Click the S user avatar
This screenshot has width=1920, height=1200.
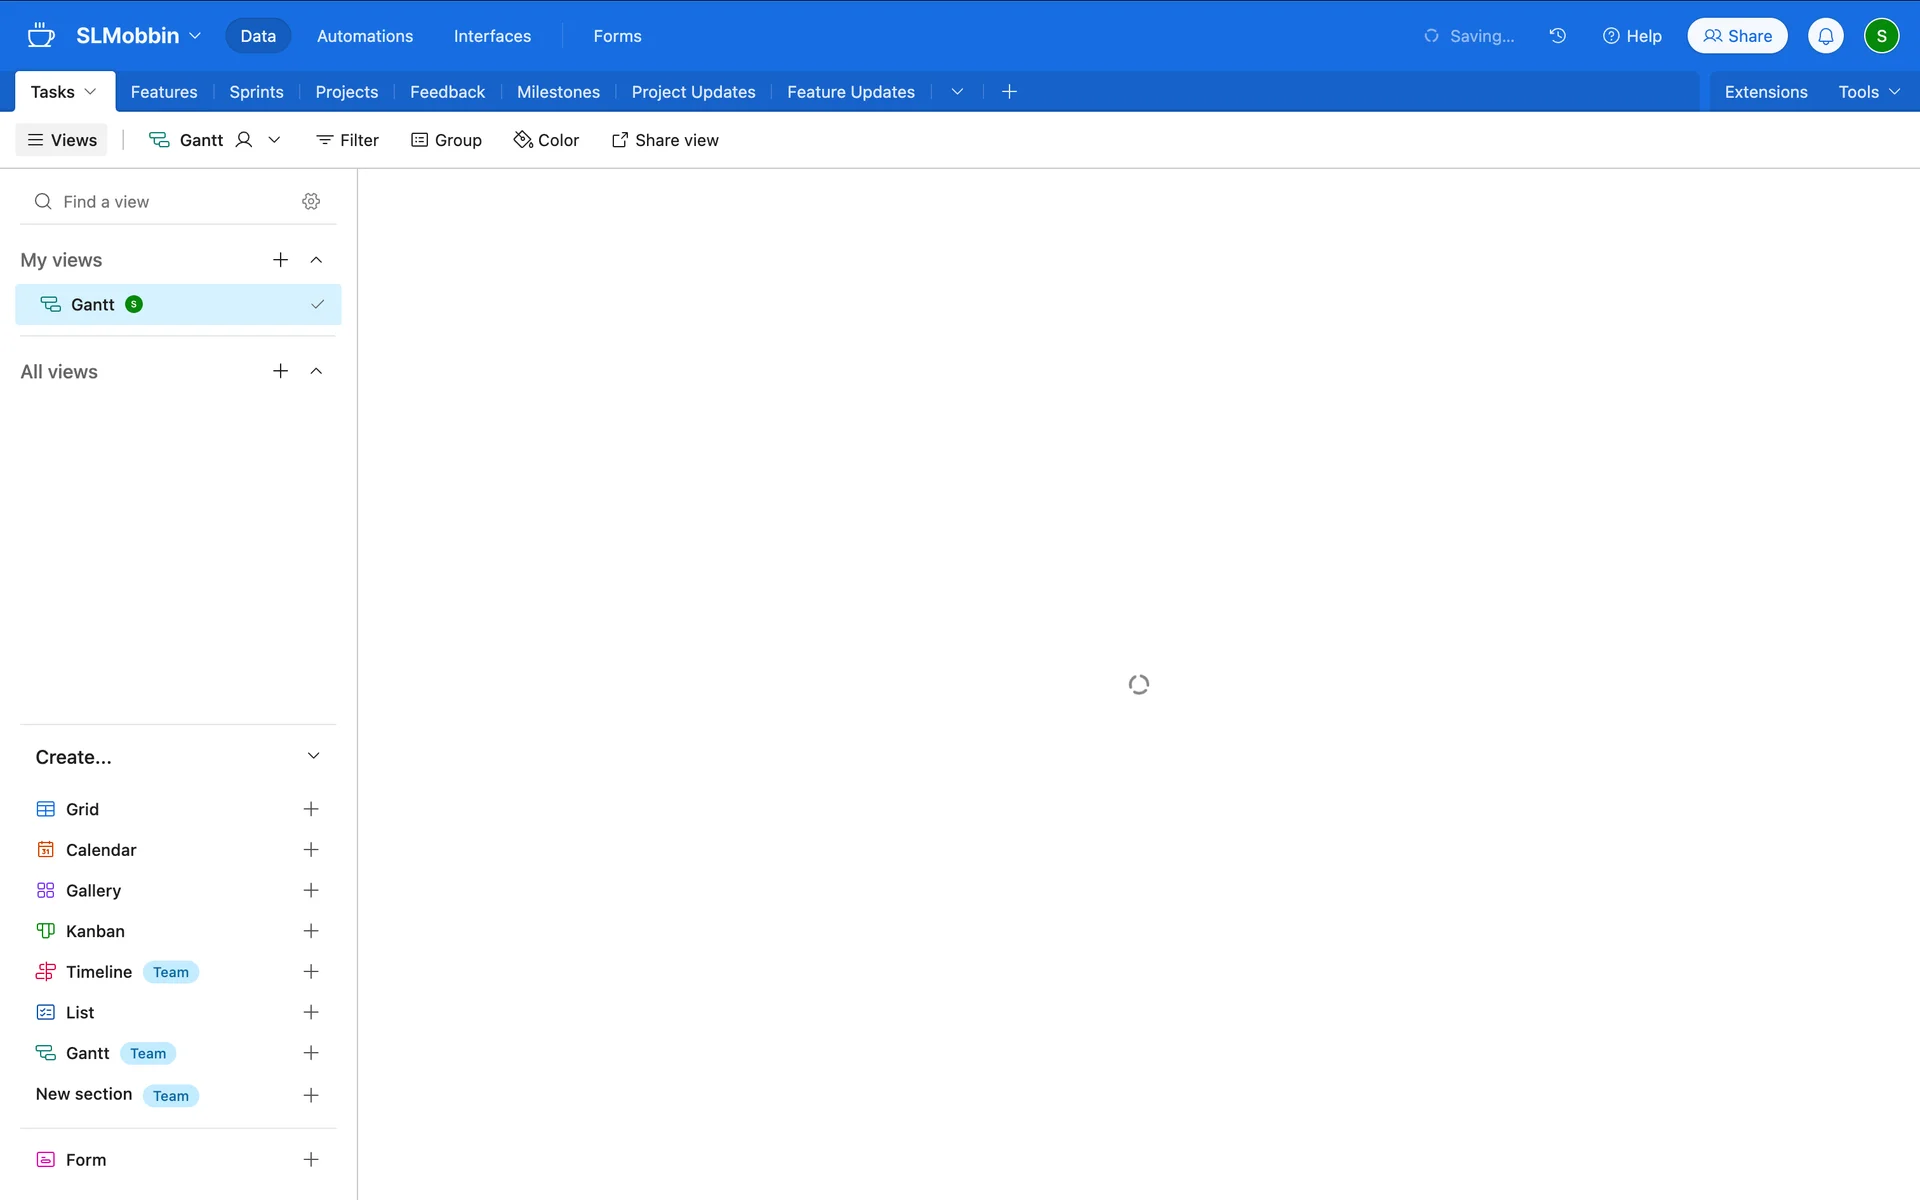coord(1881,36)
